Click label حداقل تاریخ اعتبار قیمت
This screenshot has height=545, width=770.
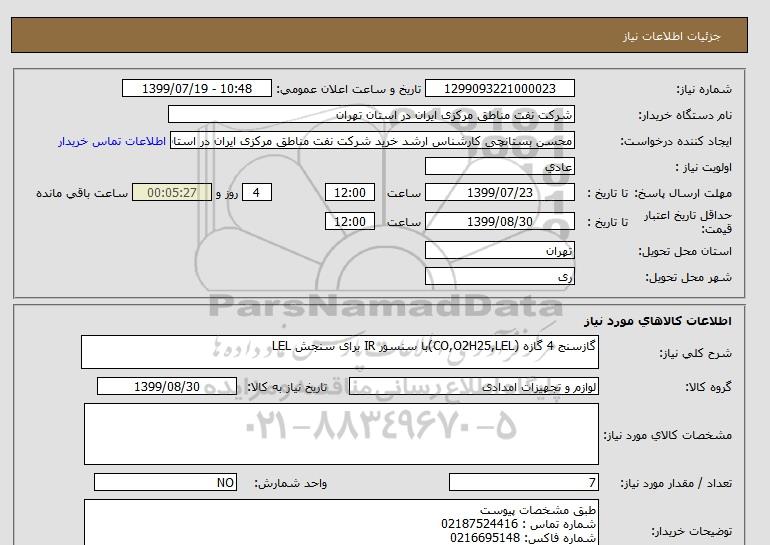click(x=688, y=222)
